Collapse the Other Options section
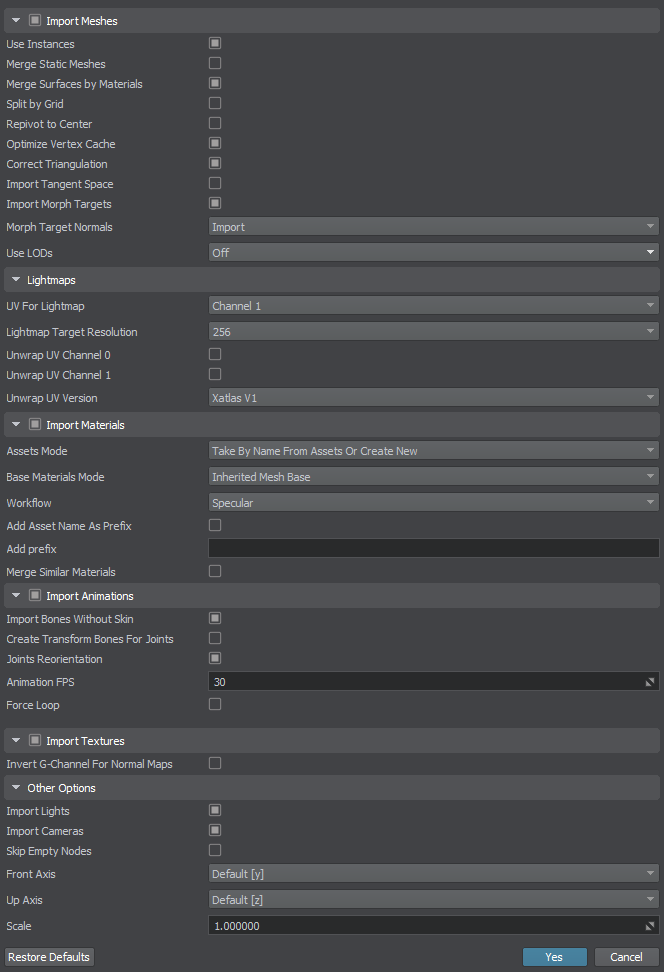The image size is (664, 972). [16, 788]
